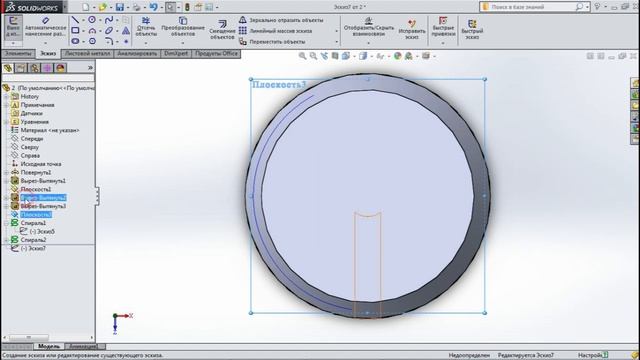Switch to the Элементы tab
The width and height of the screenshot is (640, 360).
click(x=18, y=54)
